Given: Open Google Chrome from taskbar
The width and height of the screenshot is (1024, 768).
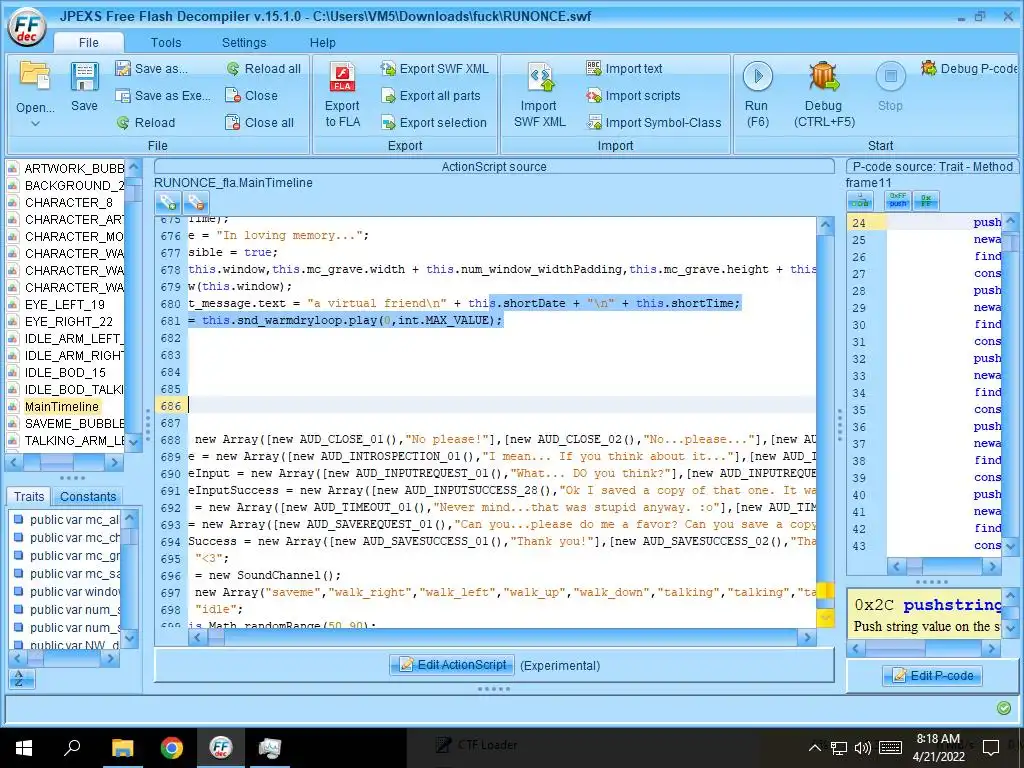Looking at the screenshot, I should pos(172,748).
